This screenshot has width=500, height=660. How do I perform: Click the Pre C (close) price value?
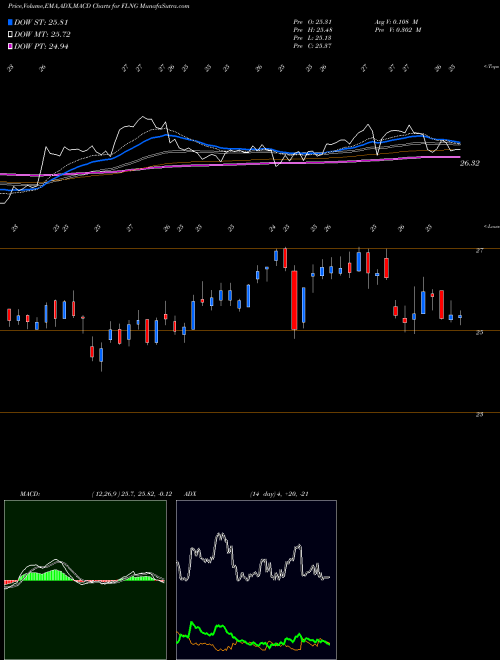313,45
